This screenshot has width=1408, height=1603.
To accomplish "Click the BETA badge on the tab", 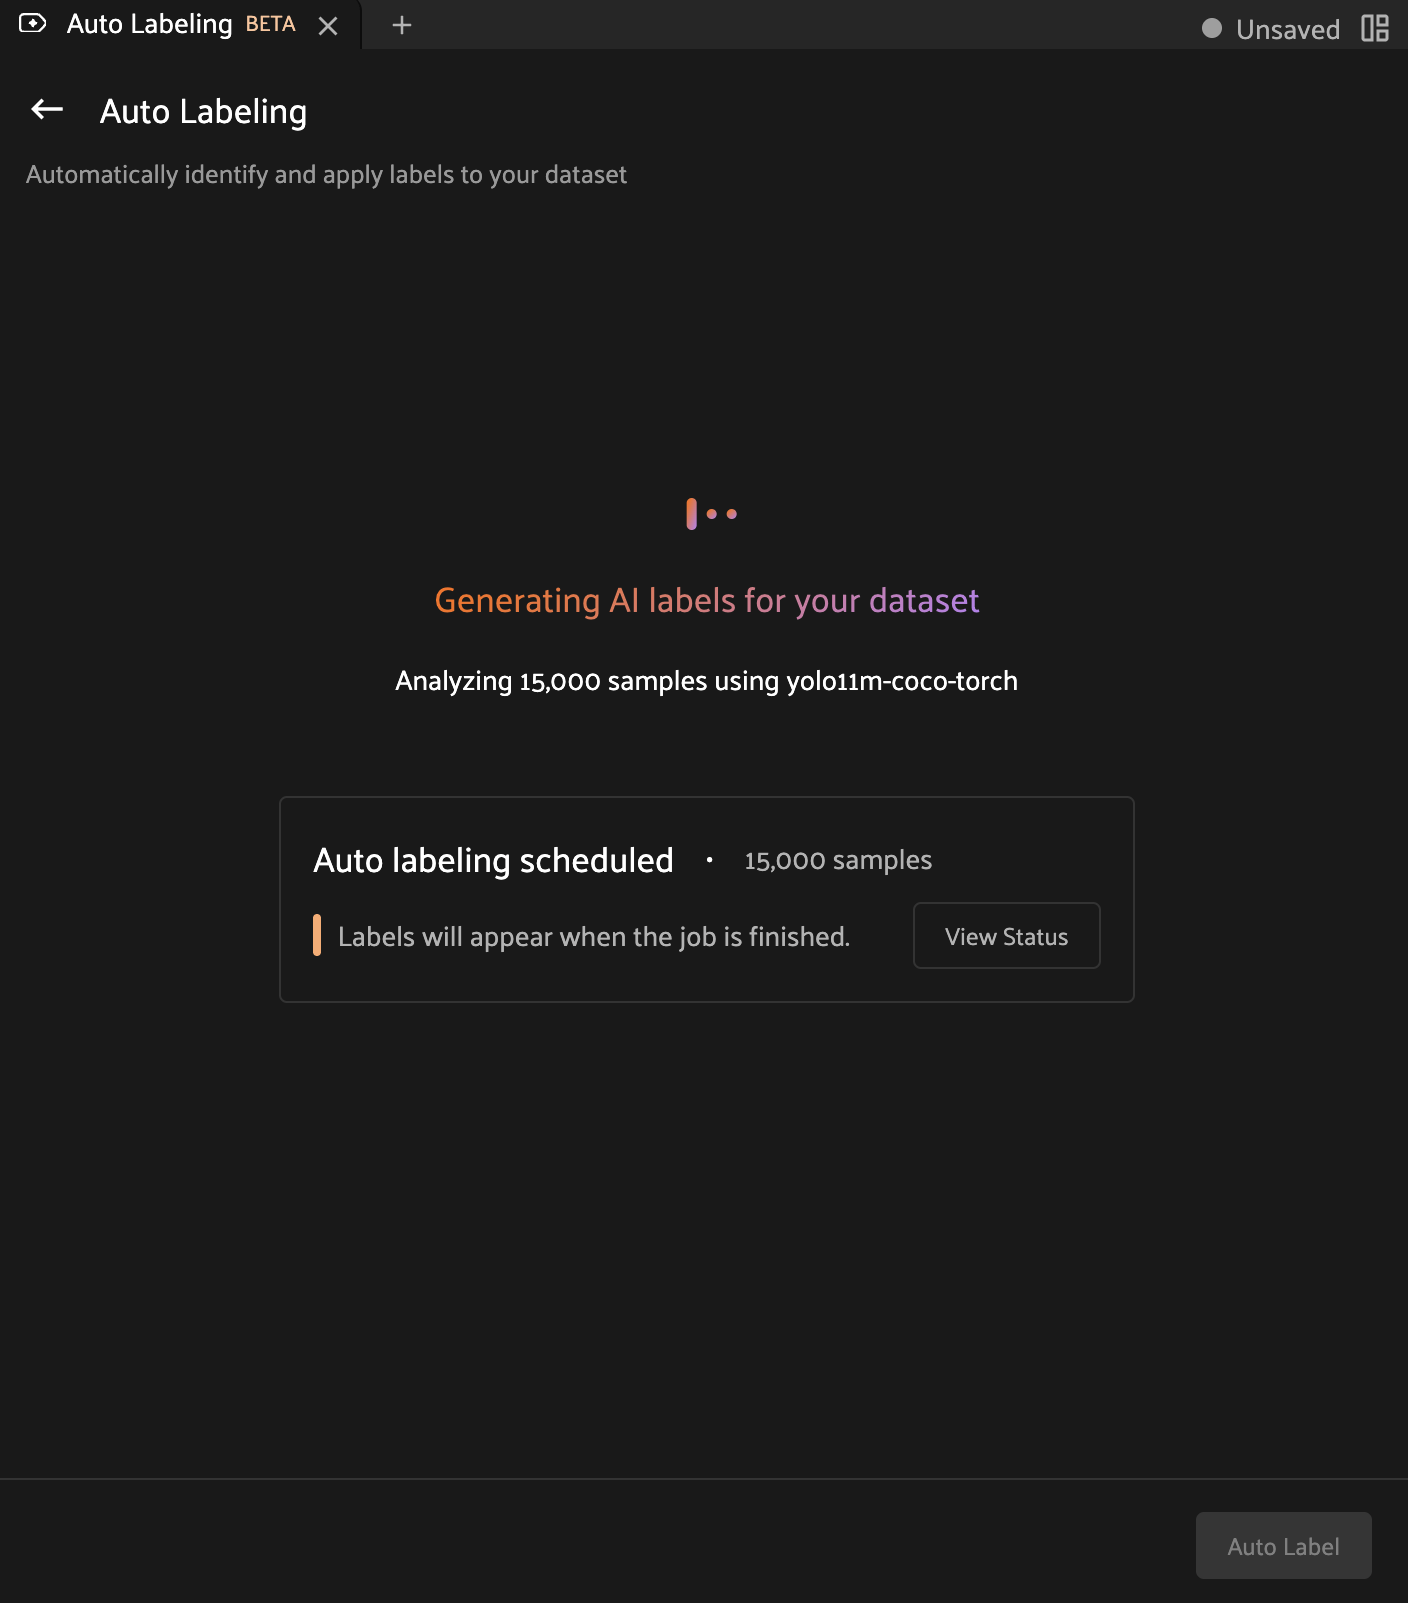I will pyautogui.click(x=268, y=24).
